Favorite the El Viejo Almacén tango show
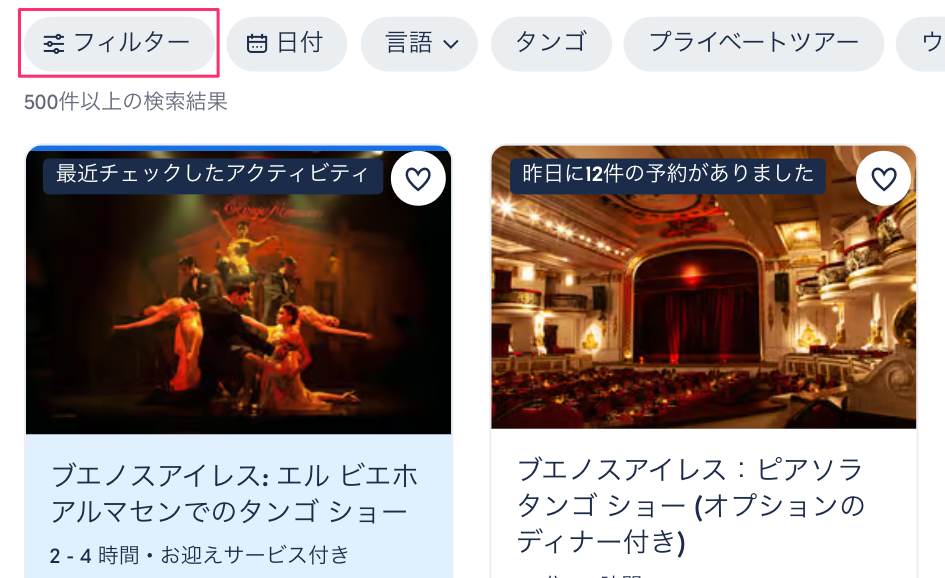Image resolution: width=945 pixels, height=578 pixels. pyautogui.click(x=418, y=178)
